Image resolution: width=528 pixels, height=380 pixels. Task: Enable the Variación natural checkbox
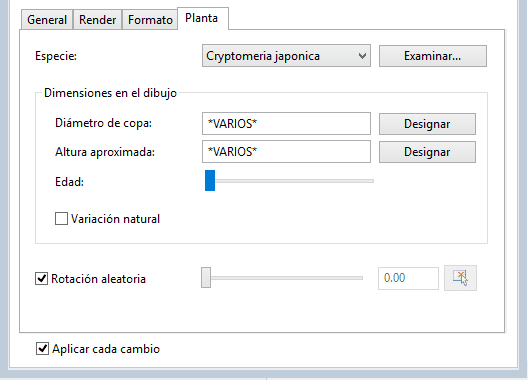coord(61,219)
